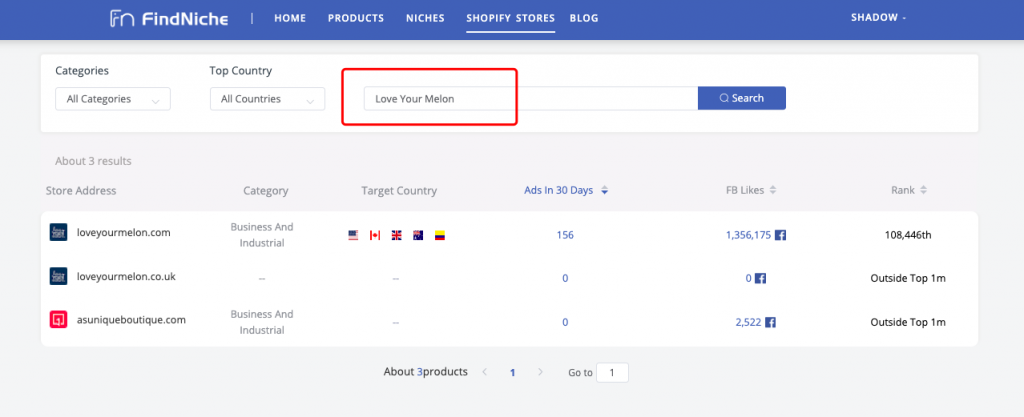
Task: Click the Go to page input
Action: click(x=613, y=373)
